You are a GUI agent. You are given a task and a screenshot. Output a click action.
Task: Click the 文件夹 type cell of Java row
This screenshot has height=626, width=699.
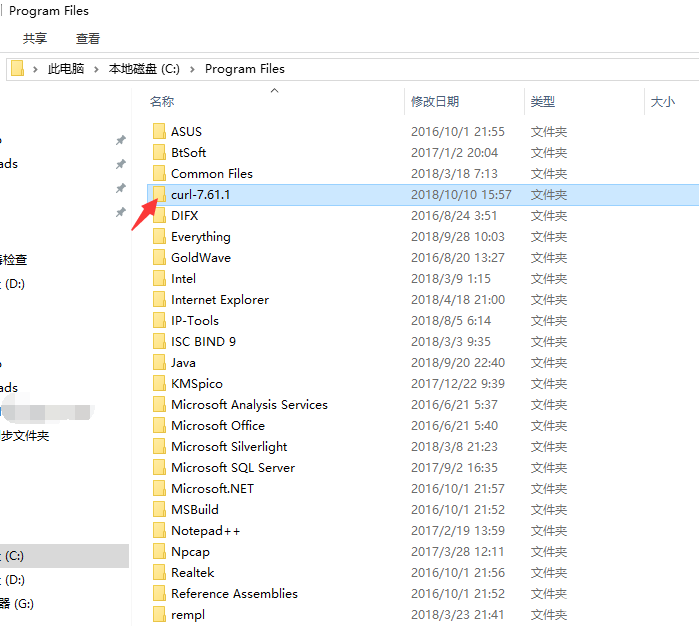tap(549, 362)
